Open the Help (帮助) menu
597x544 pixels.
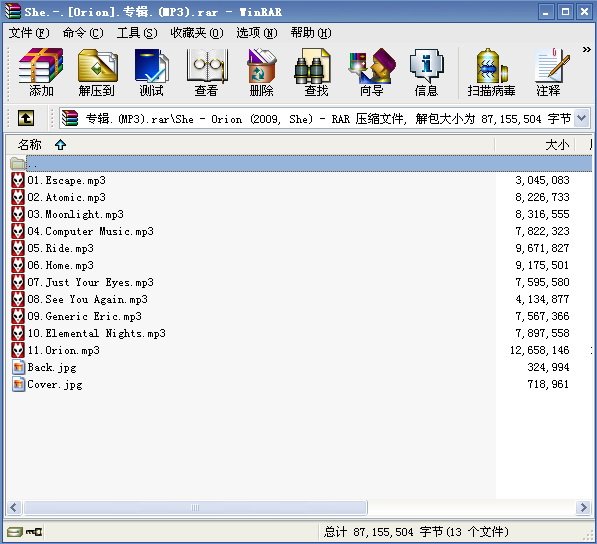click(x=311, y=33)
